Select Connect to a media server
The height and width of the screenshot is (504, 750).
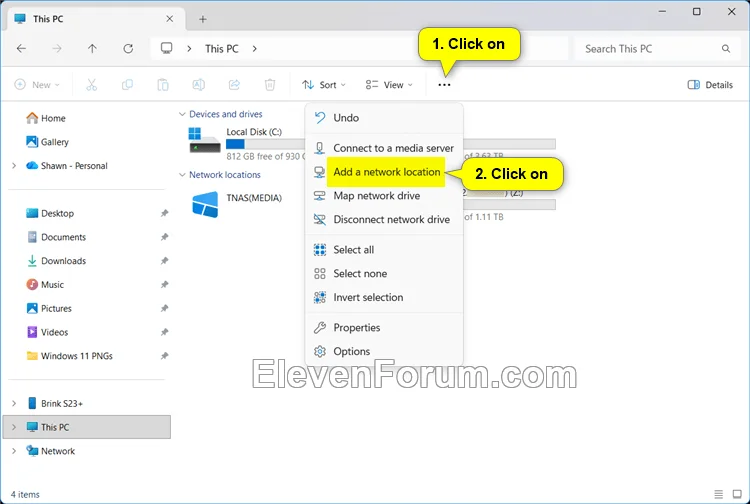[x=384, y=148]
